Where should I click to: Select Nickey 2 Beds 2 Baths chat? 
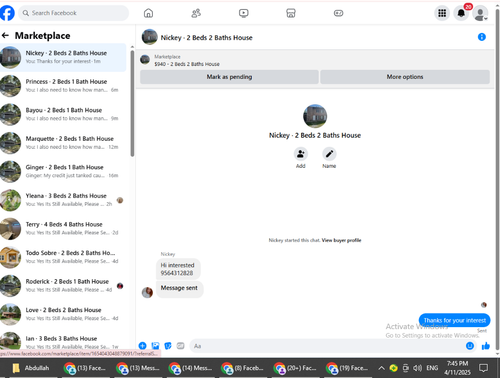[63, 57]
